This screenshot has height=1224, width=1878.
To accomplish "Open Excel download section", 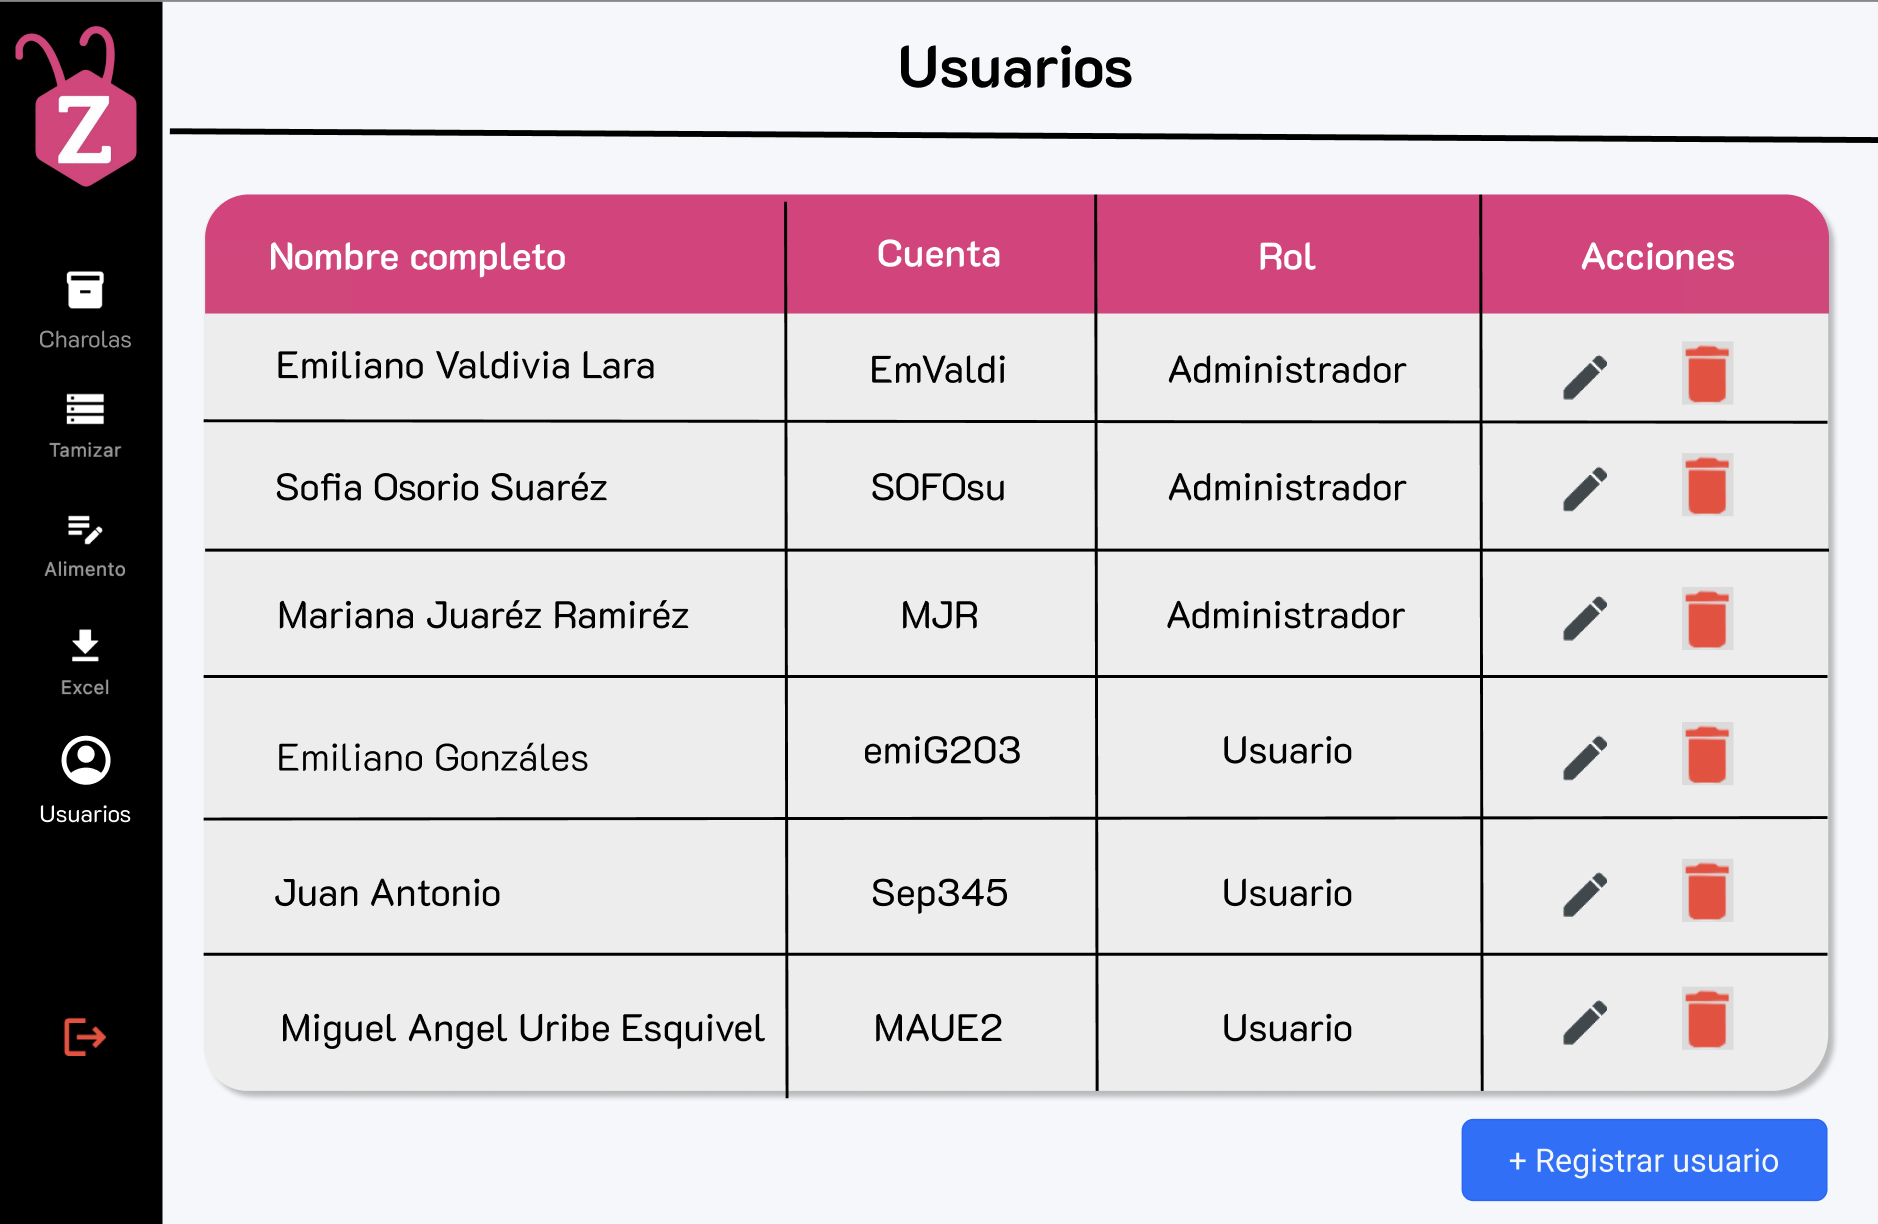I will point(85,663).
